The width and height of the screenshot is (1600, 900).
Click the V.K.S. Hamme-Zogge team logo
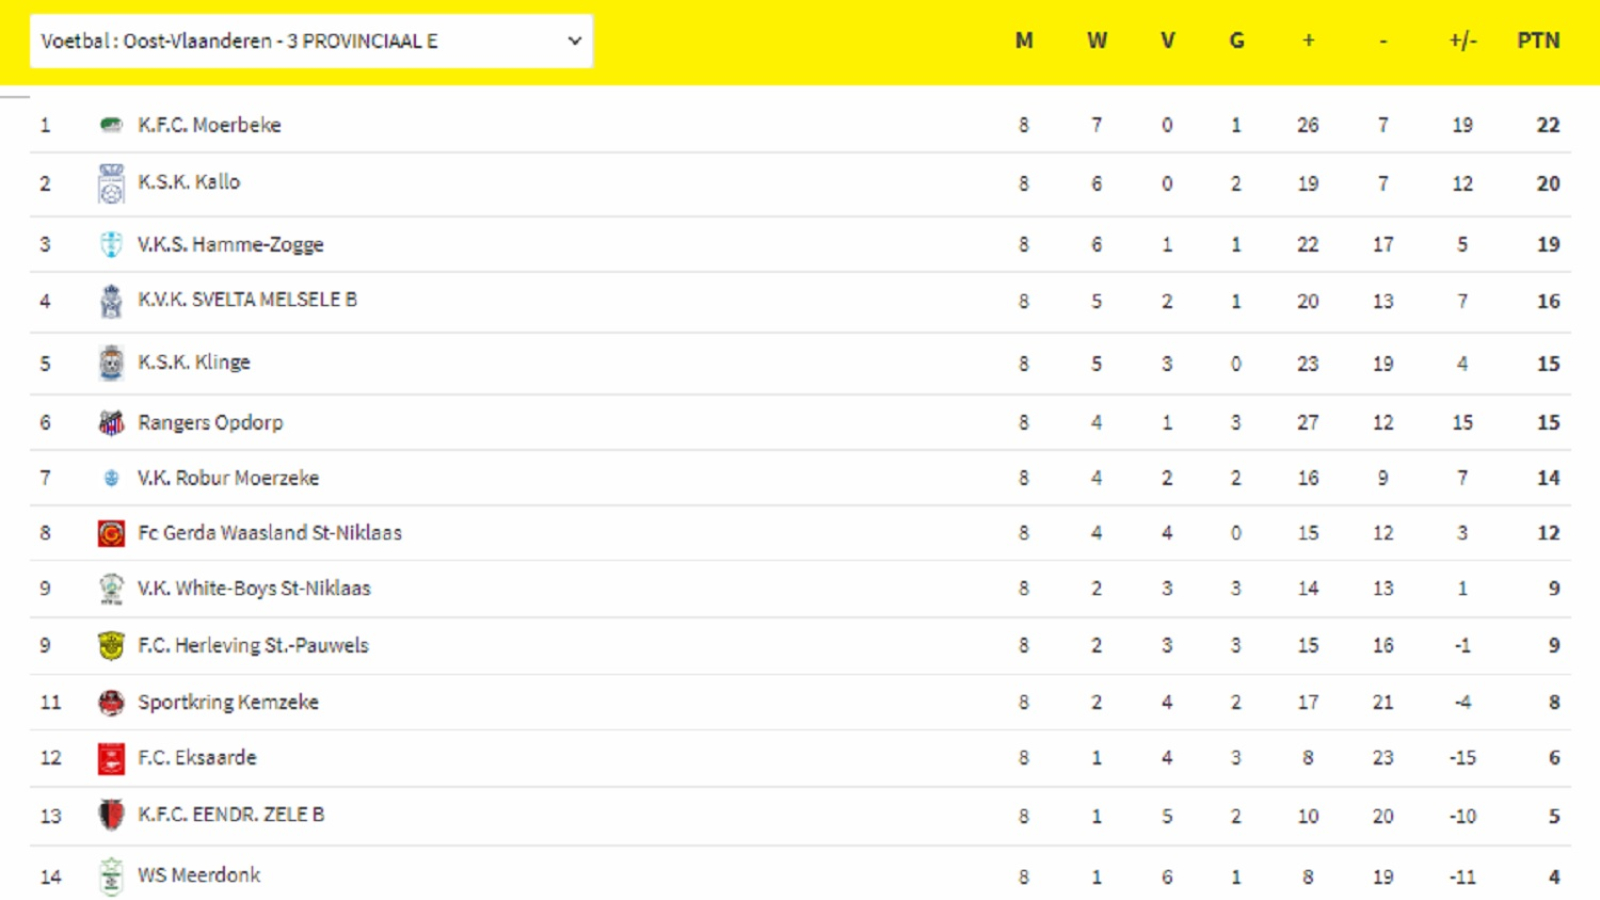pos(111,244)
